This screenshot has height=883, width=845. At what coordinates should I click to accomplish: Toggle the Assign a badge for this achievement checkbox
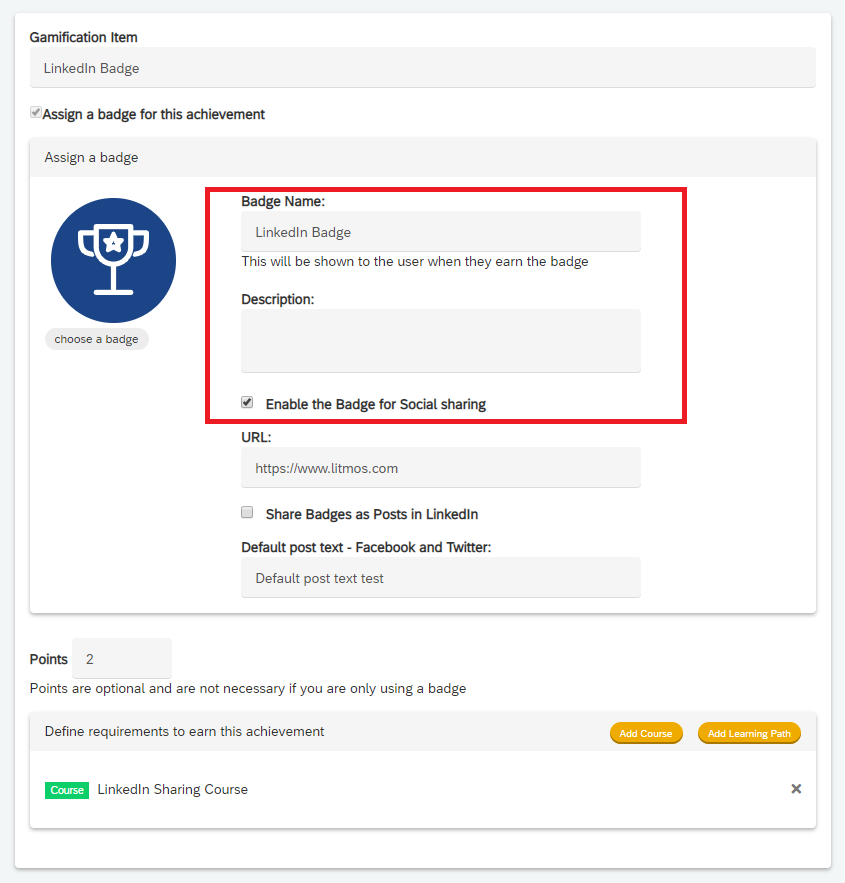point(36,112)
